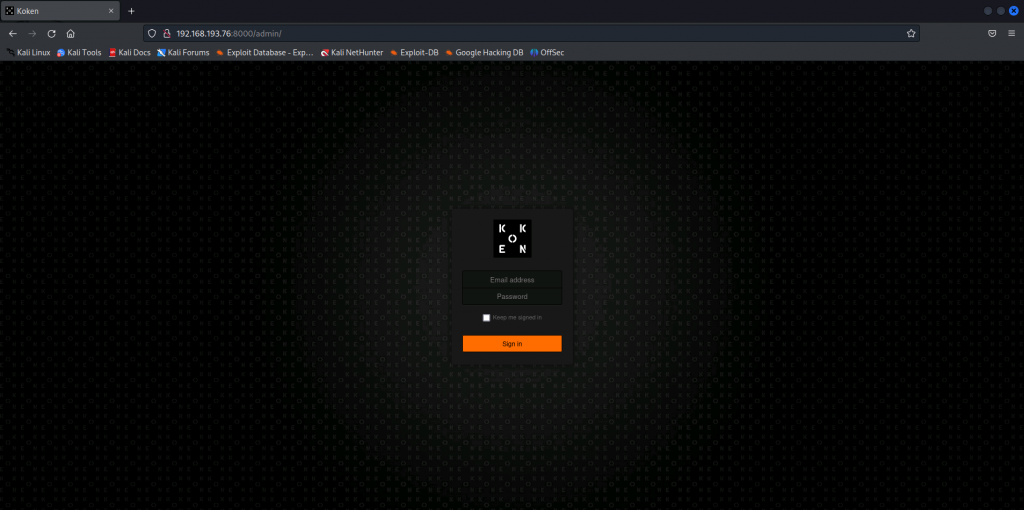Open the Firefox hamburger application menu
The image size is (1024, 510).
[1011, 33]
